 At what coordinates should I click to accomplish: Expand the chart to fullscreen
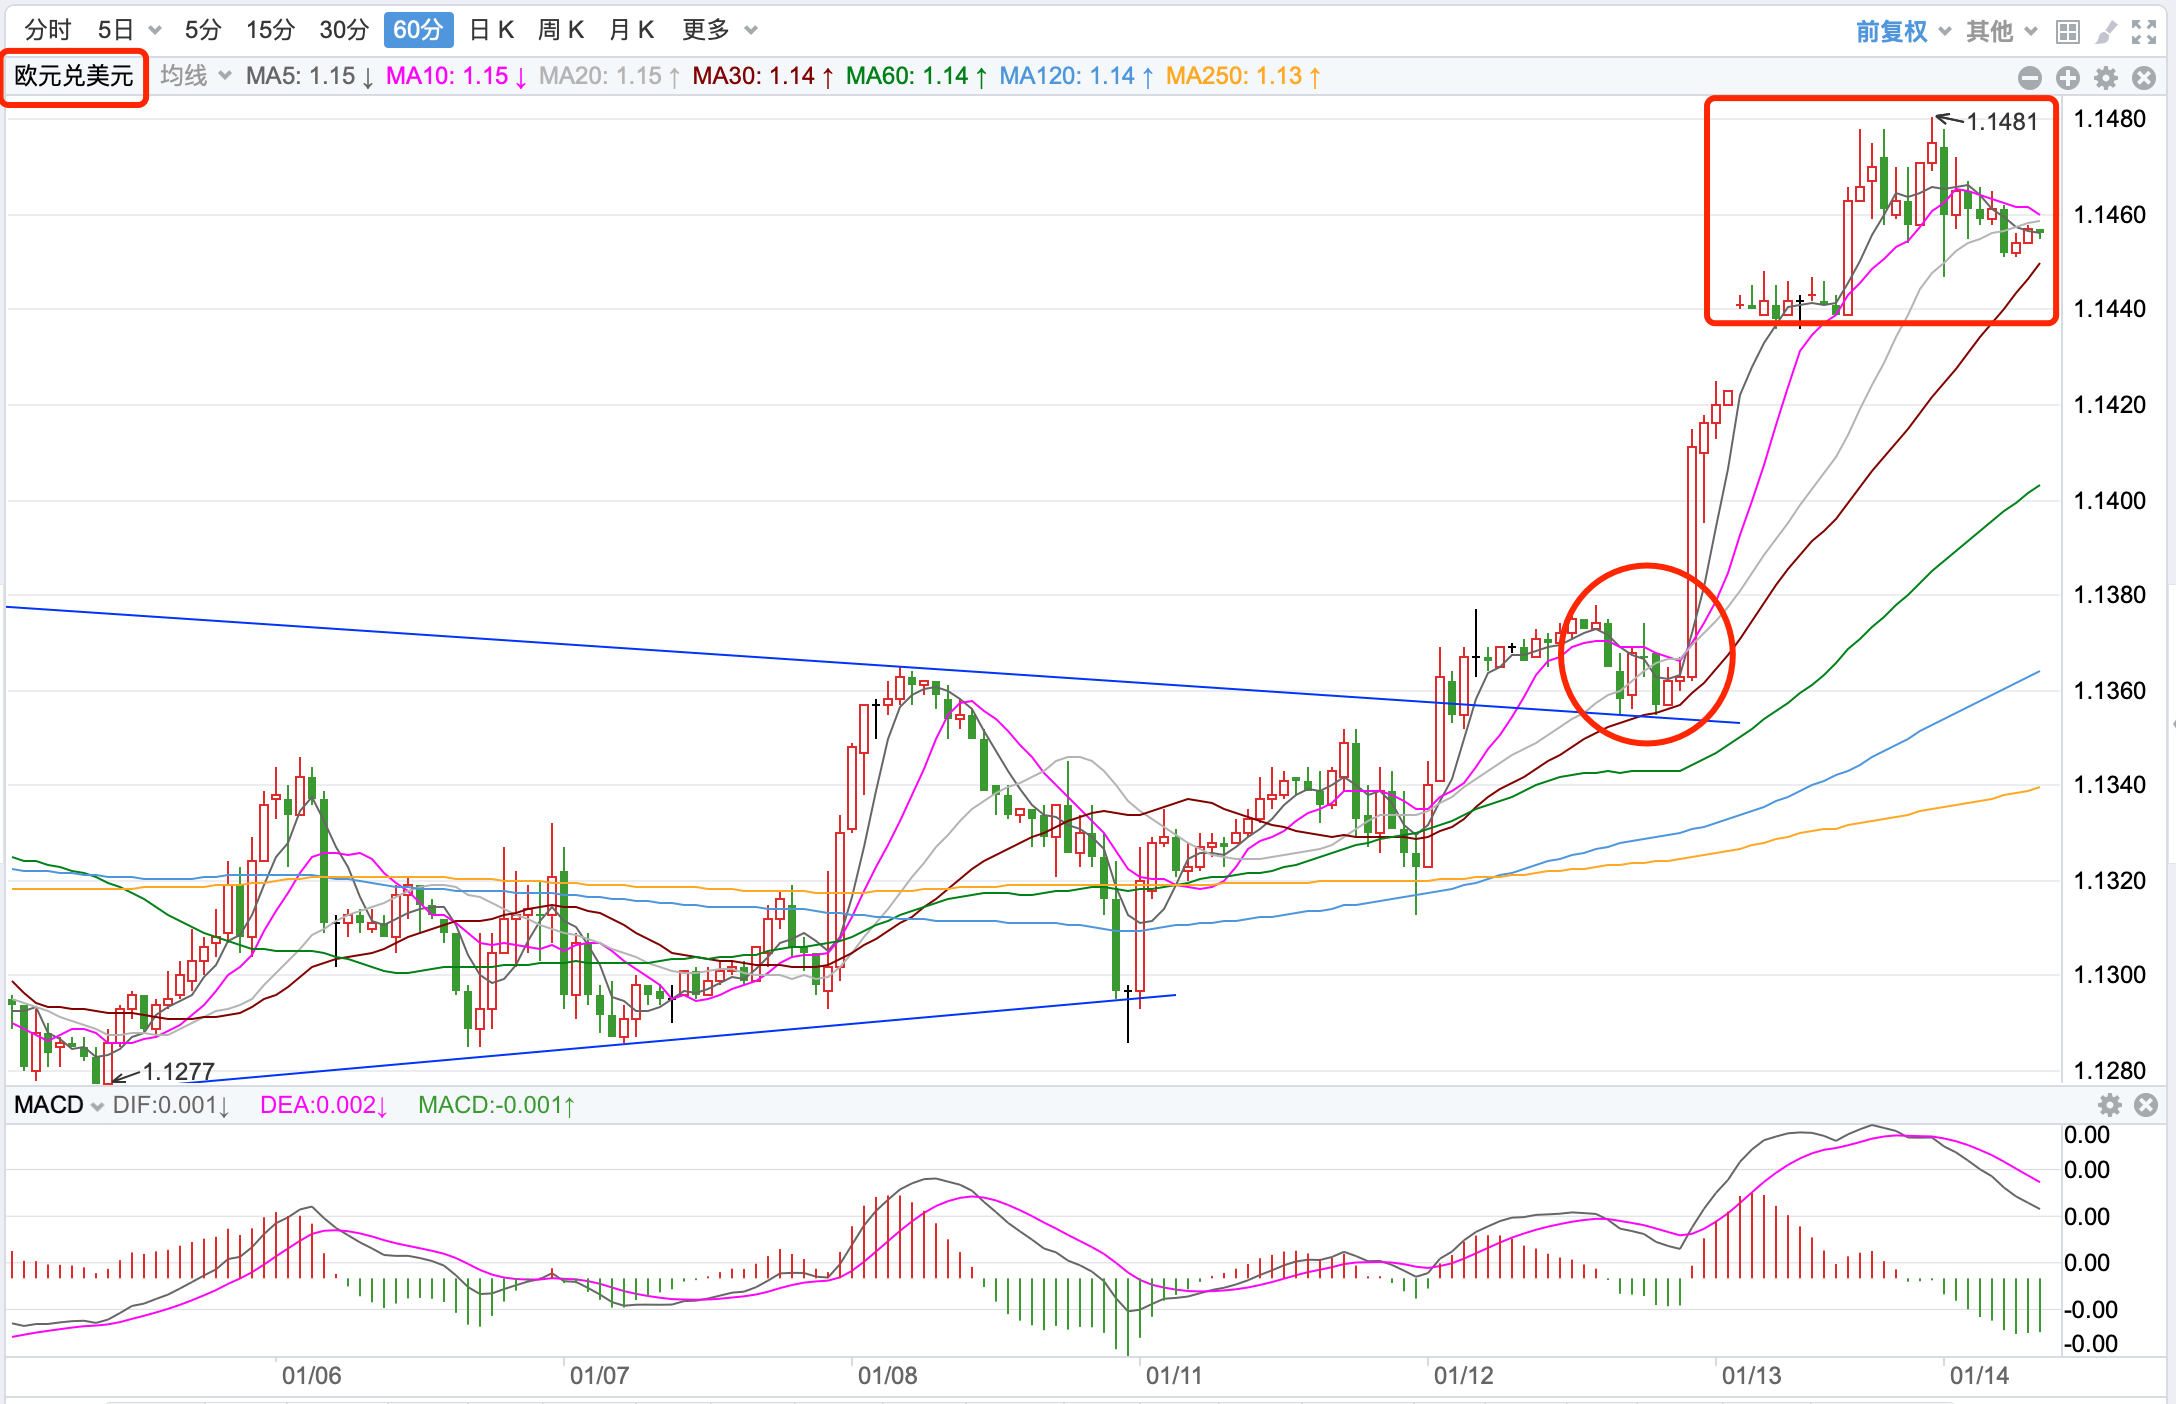2143,32
